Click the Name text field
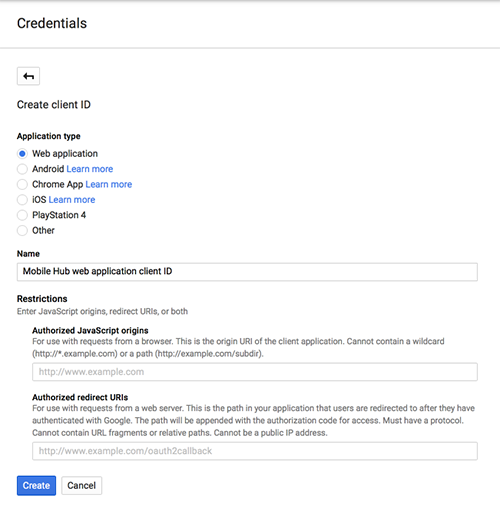The width and height of the screenshot is (500, 511). click(x=247, y=272)
